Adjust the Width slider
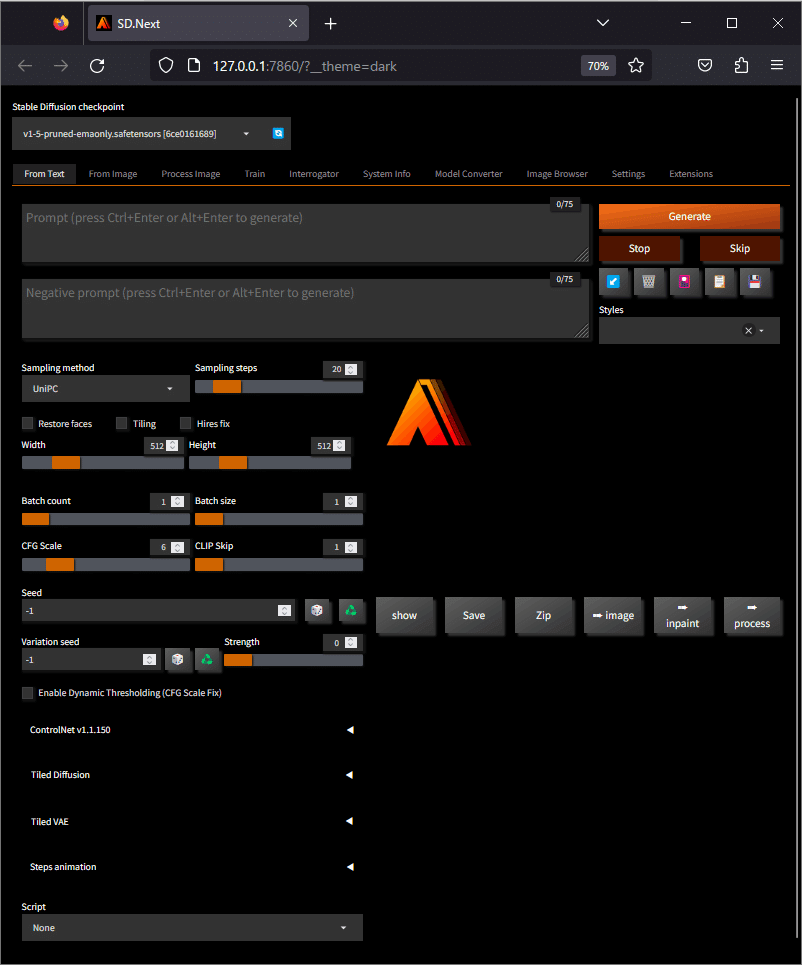This screenshot has height=965, width=802. tap(103, 463)
